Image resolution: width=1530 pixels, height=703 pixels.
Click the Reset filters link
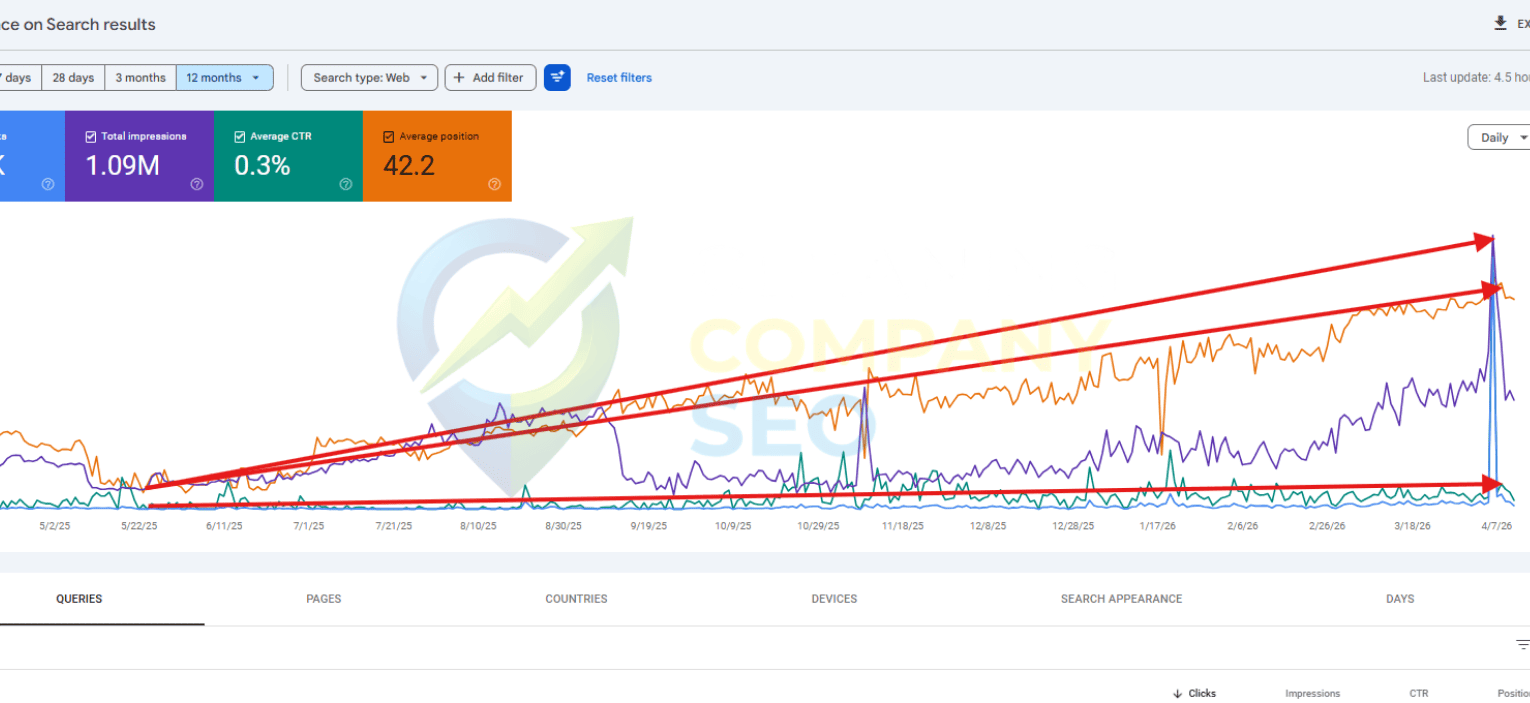pos(619,78)
